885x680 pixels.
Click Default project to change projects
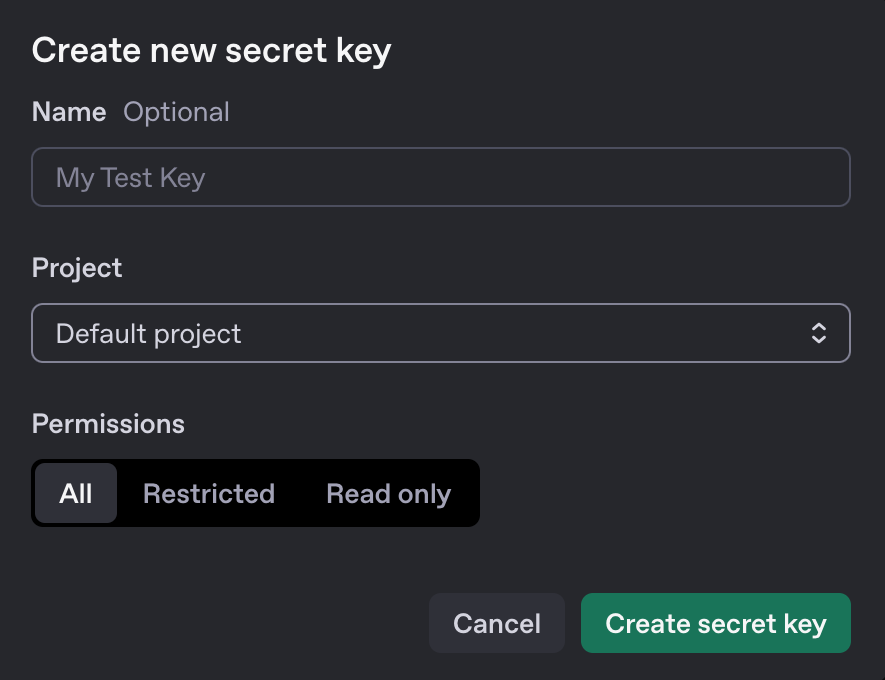tap(148, 333)
